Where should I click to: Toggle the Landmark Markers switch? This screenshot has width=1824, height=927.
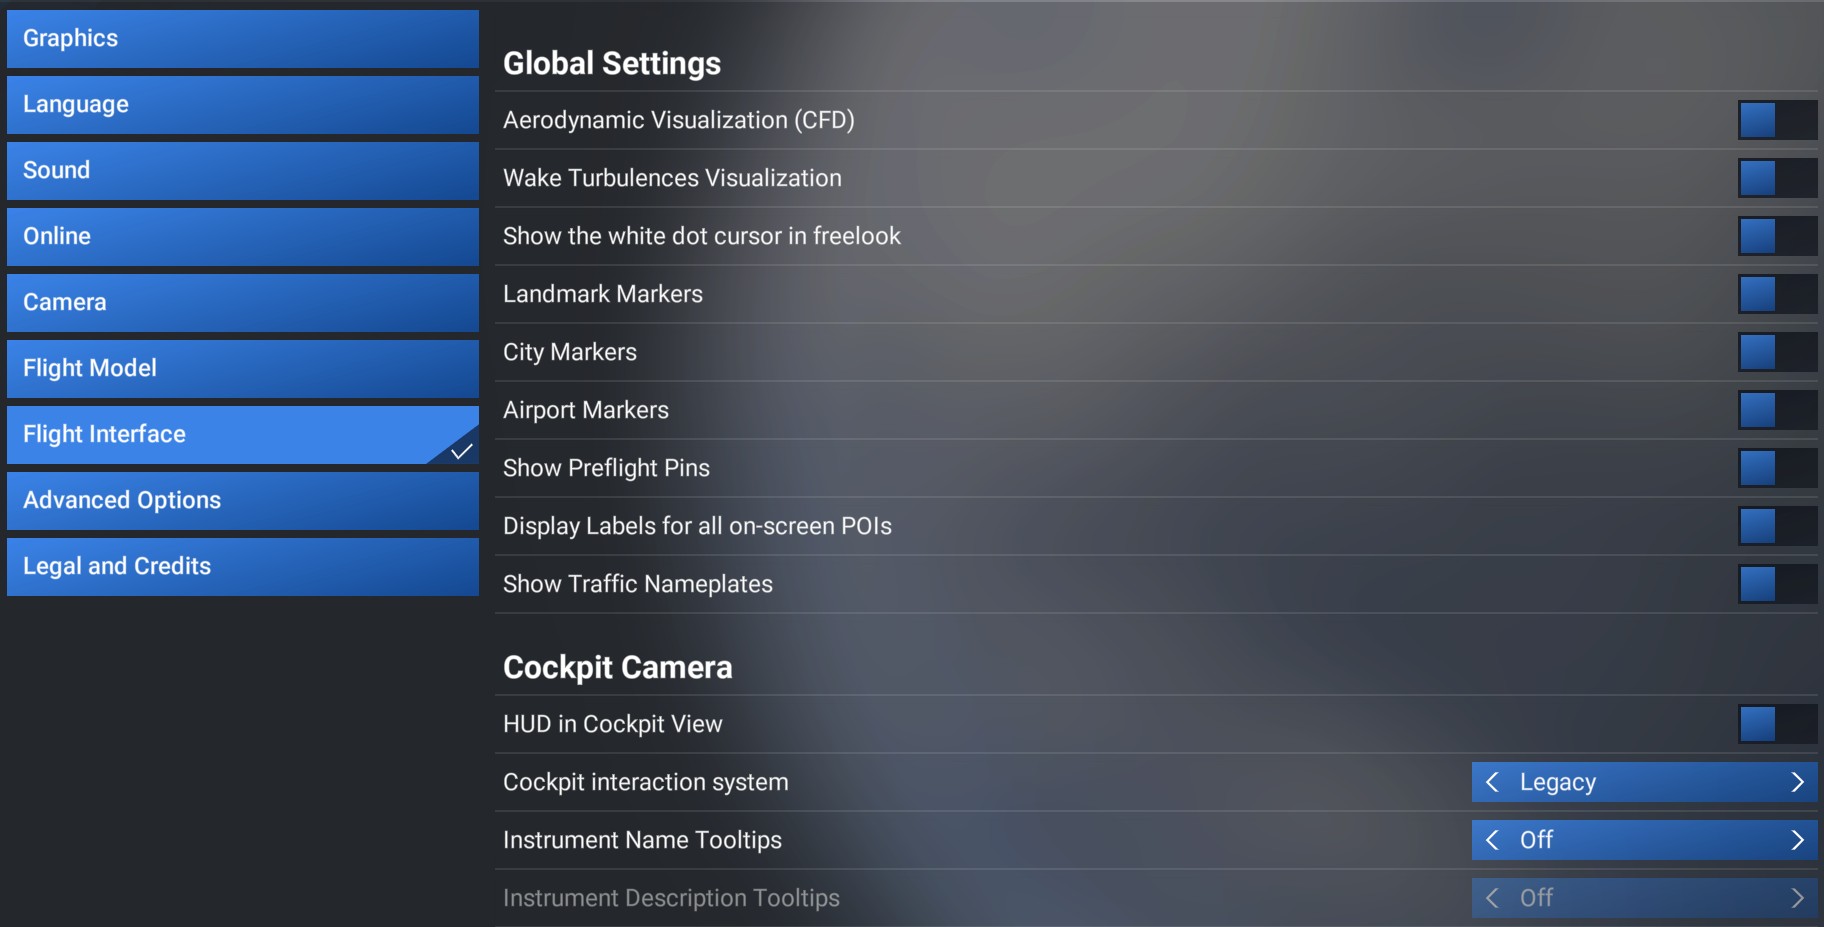tap(1776, 294)
